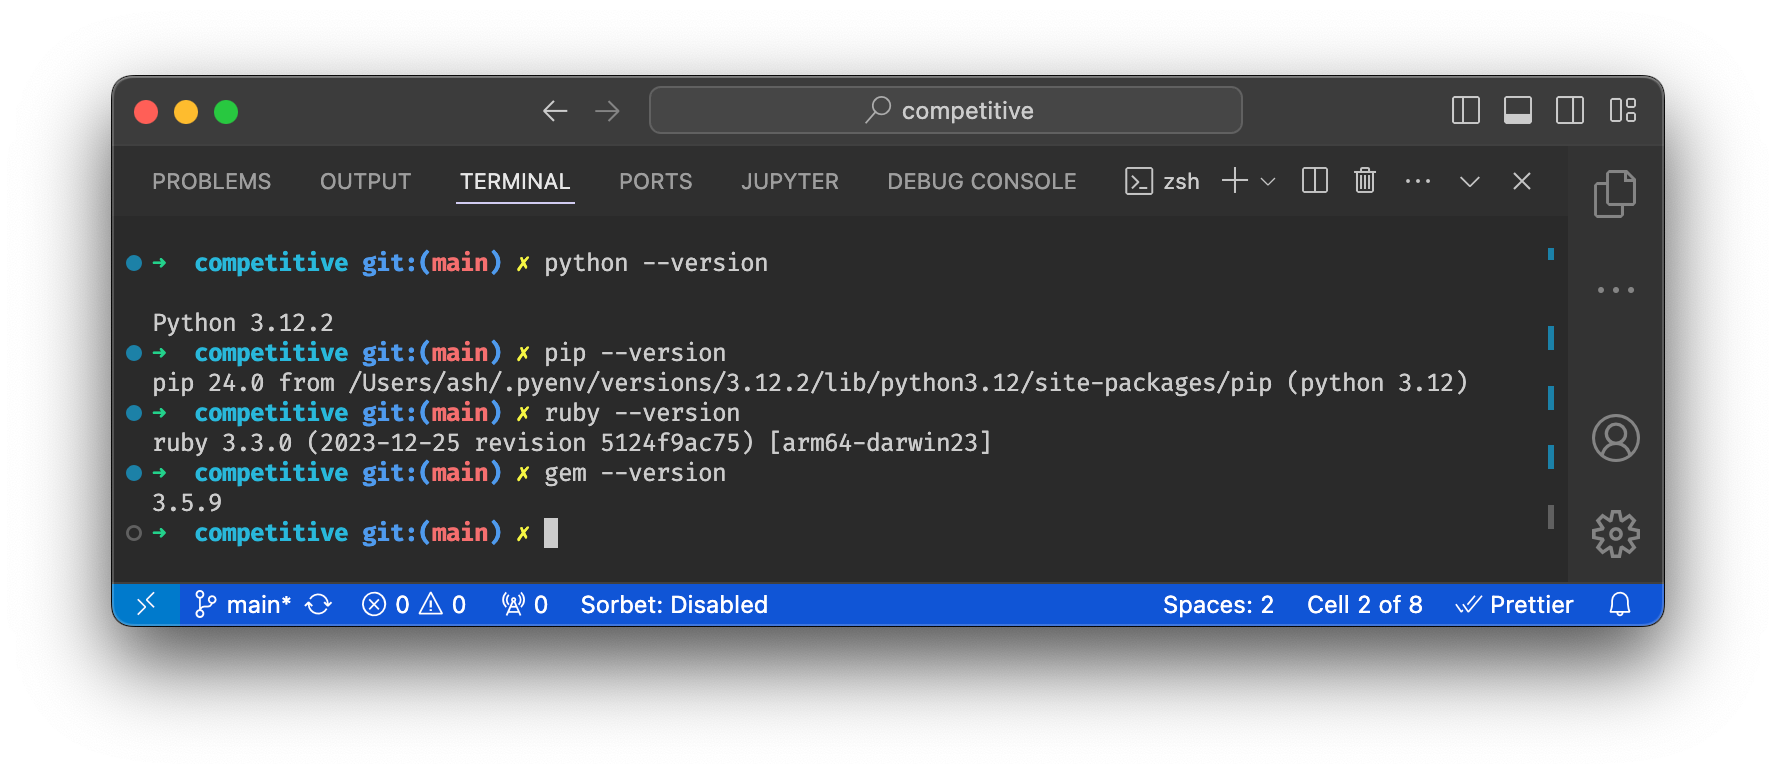Select the 'Cell 2 of 8' status item
The image size is (1776, 774).
[x=1365, y=604]
